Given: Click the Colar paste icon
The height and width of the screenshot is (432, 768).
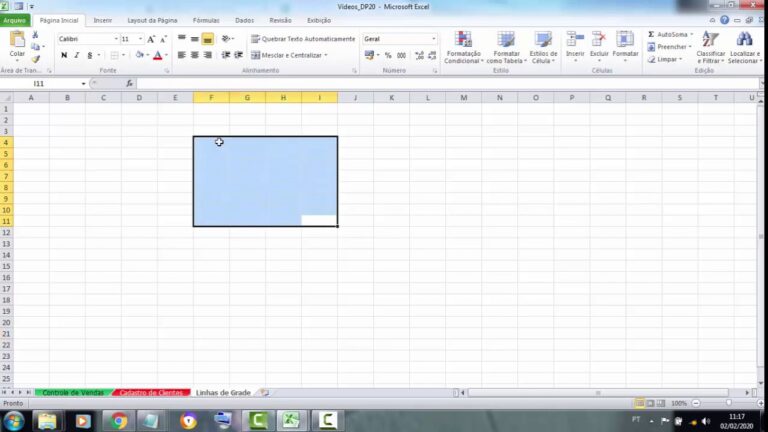Looking at the screenshot, I should (17, 40).
